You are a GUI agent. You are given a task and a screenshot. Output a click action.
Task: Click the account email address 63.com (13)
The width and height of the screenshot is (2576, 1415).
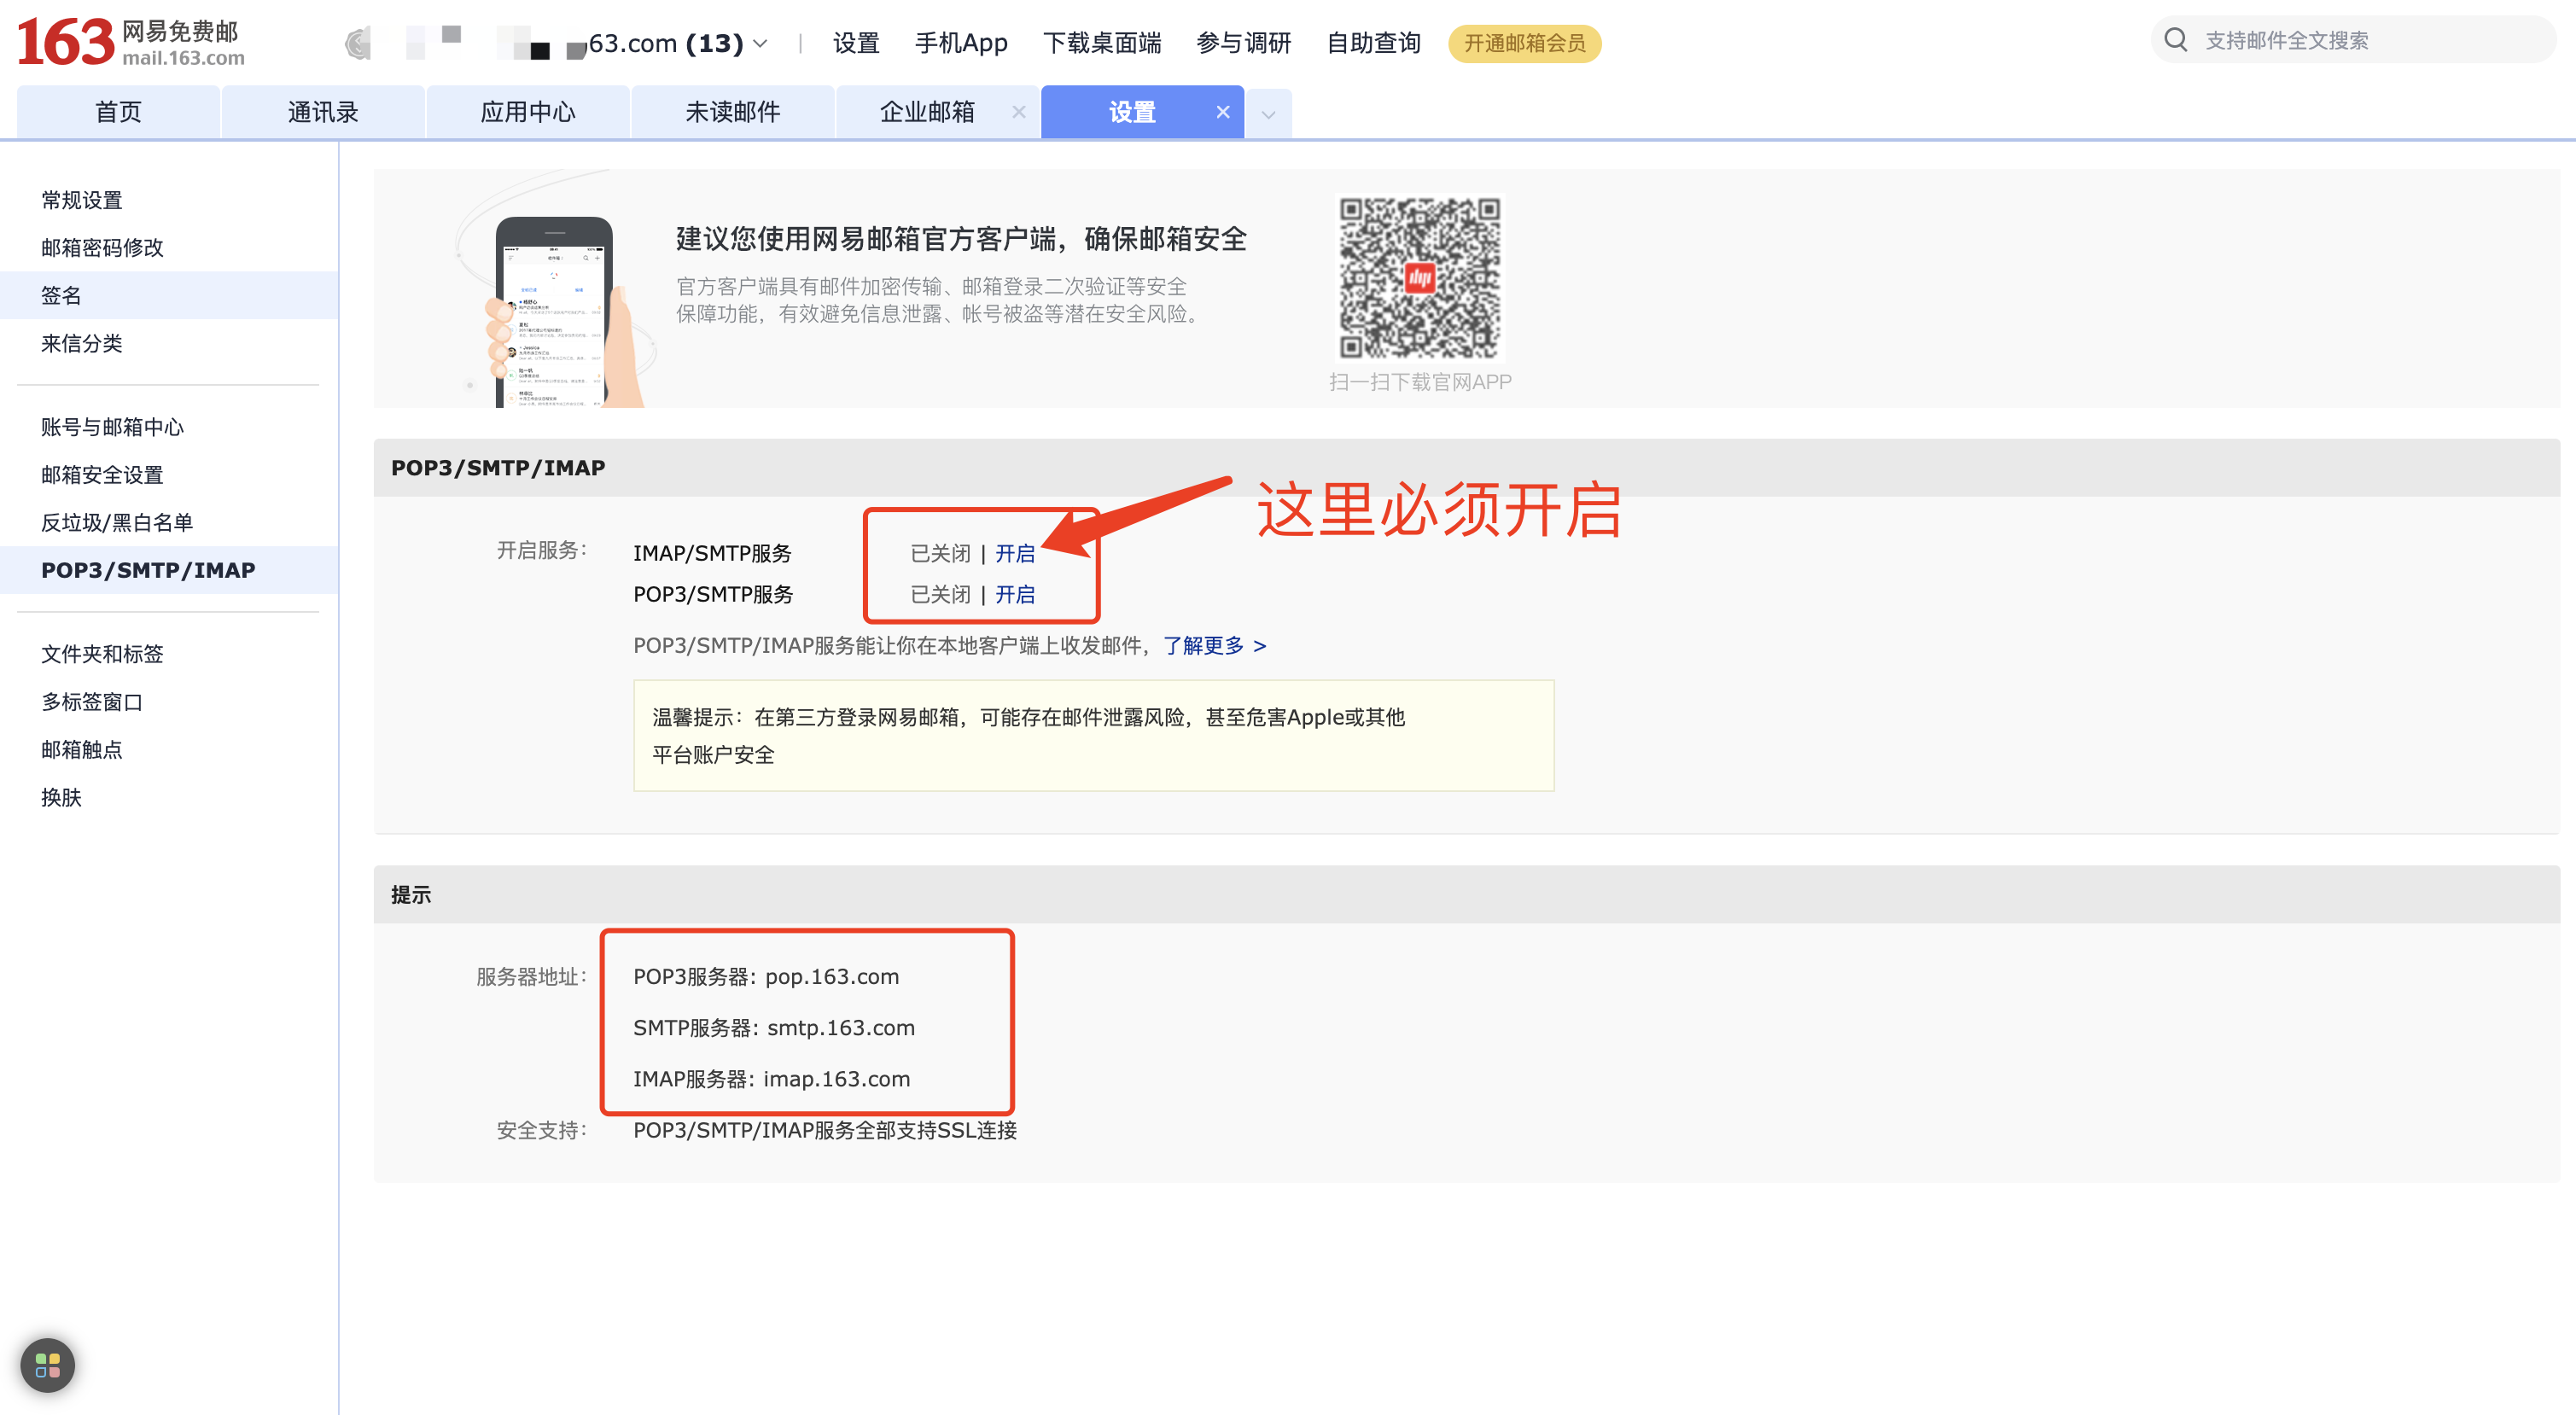coord(665,43)
